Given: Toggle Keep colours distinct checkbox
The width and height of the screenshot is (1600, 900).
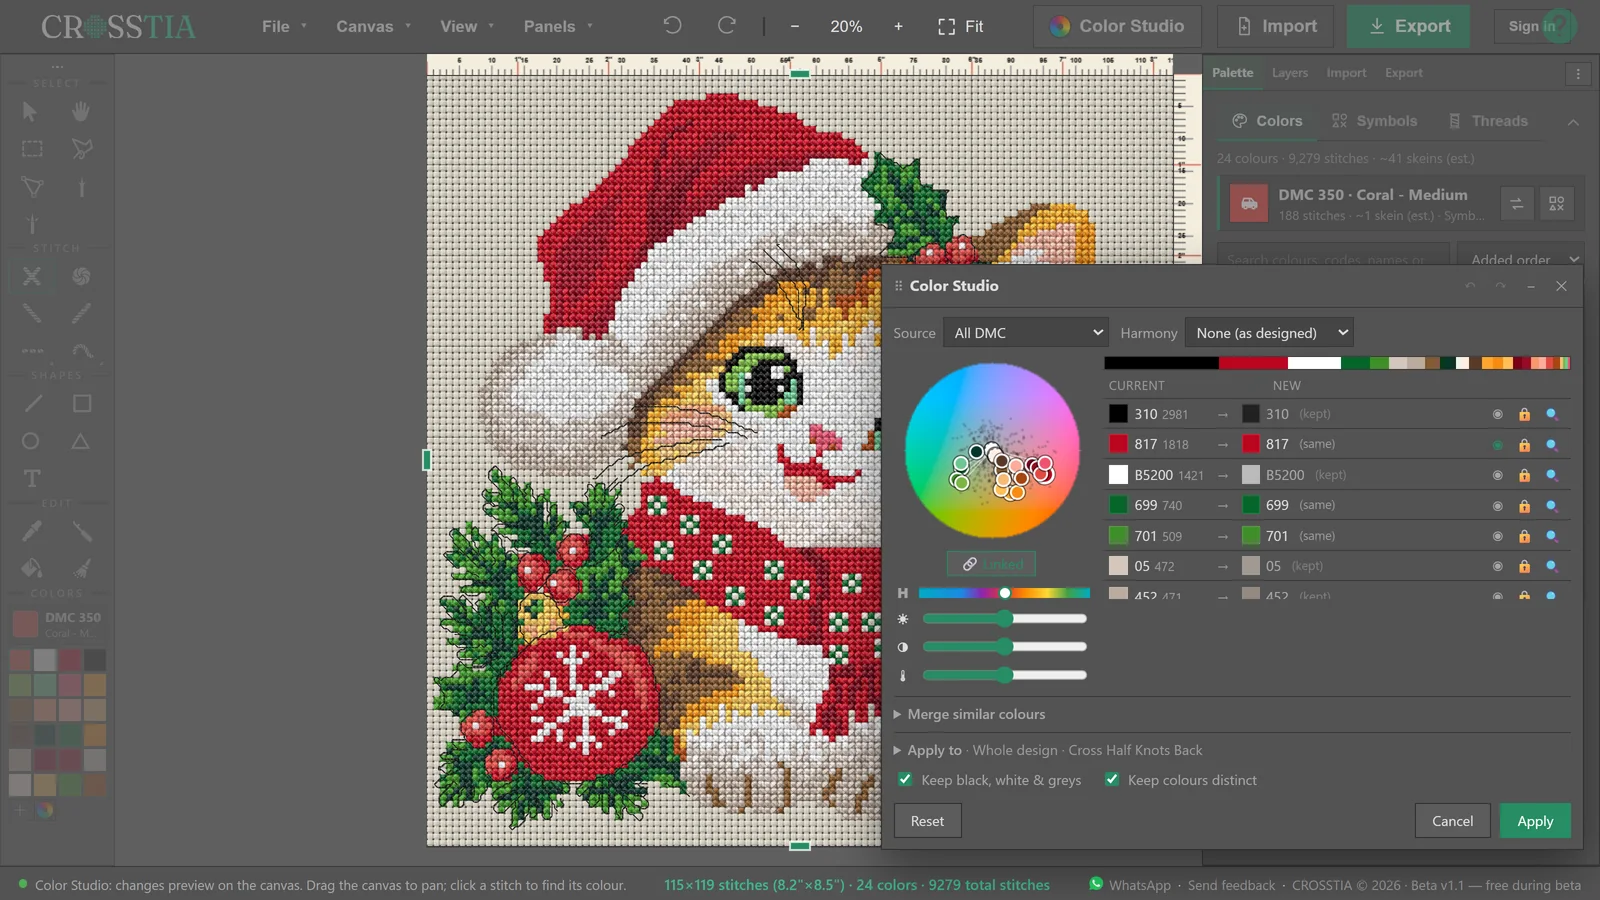Looking at the screenshot, I should click(x=1112, y=779).
